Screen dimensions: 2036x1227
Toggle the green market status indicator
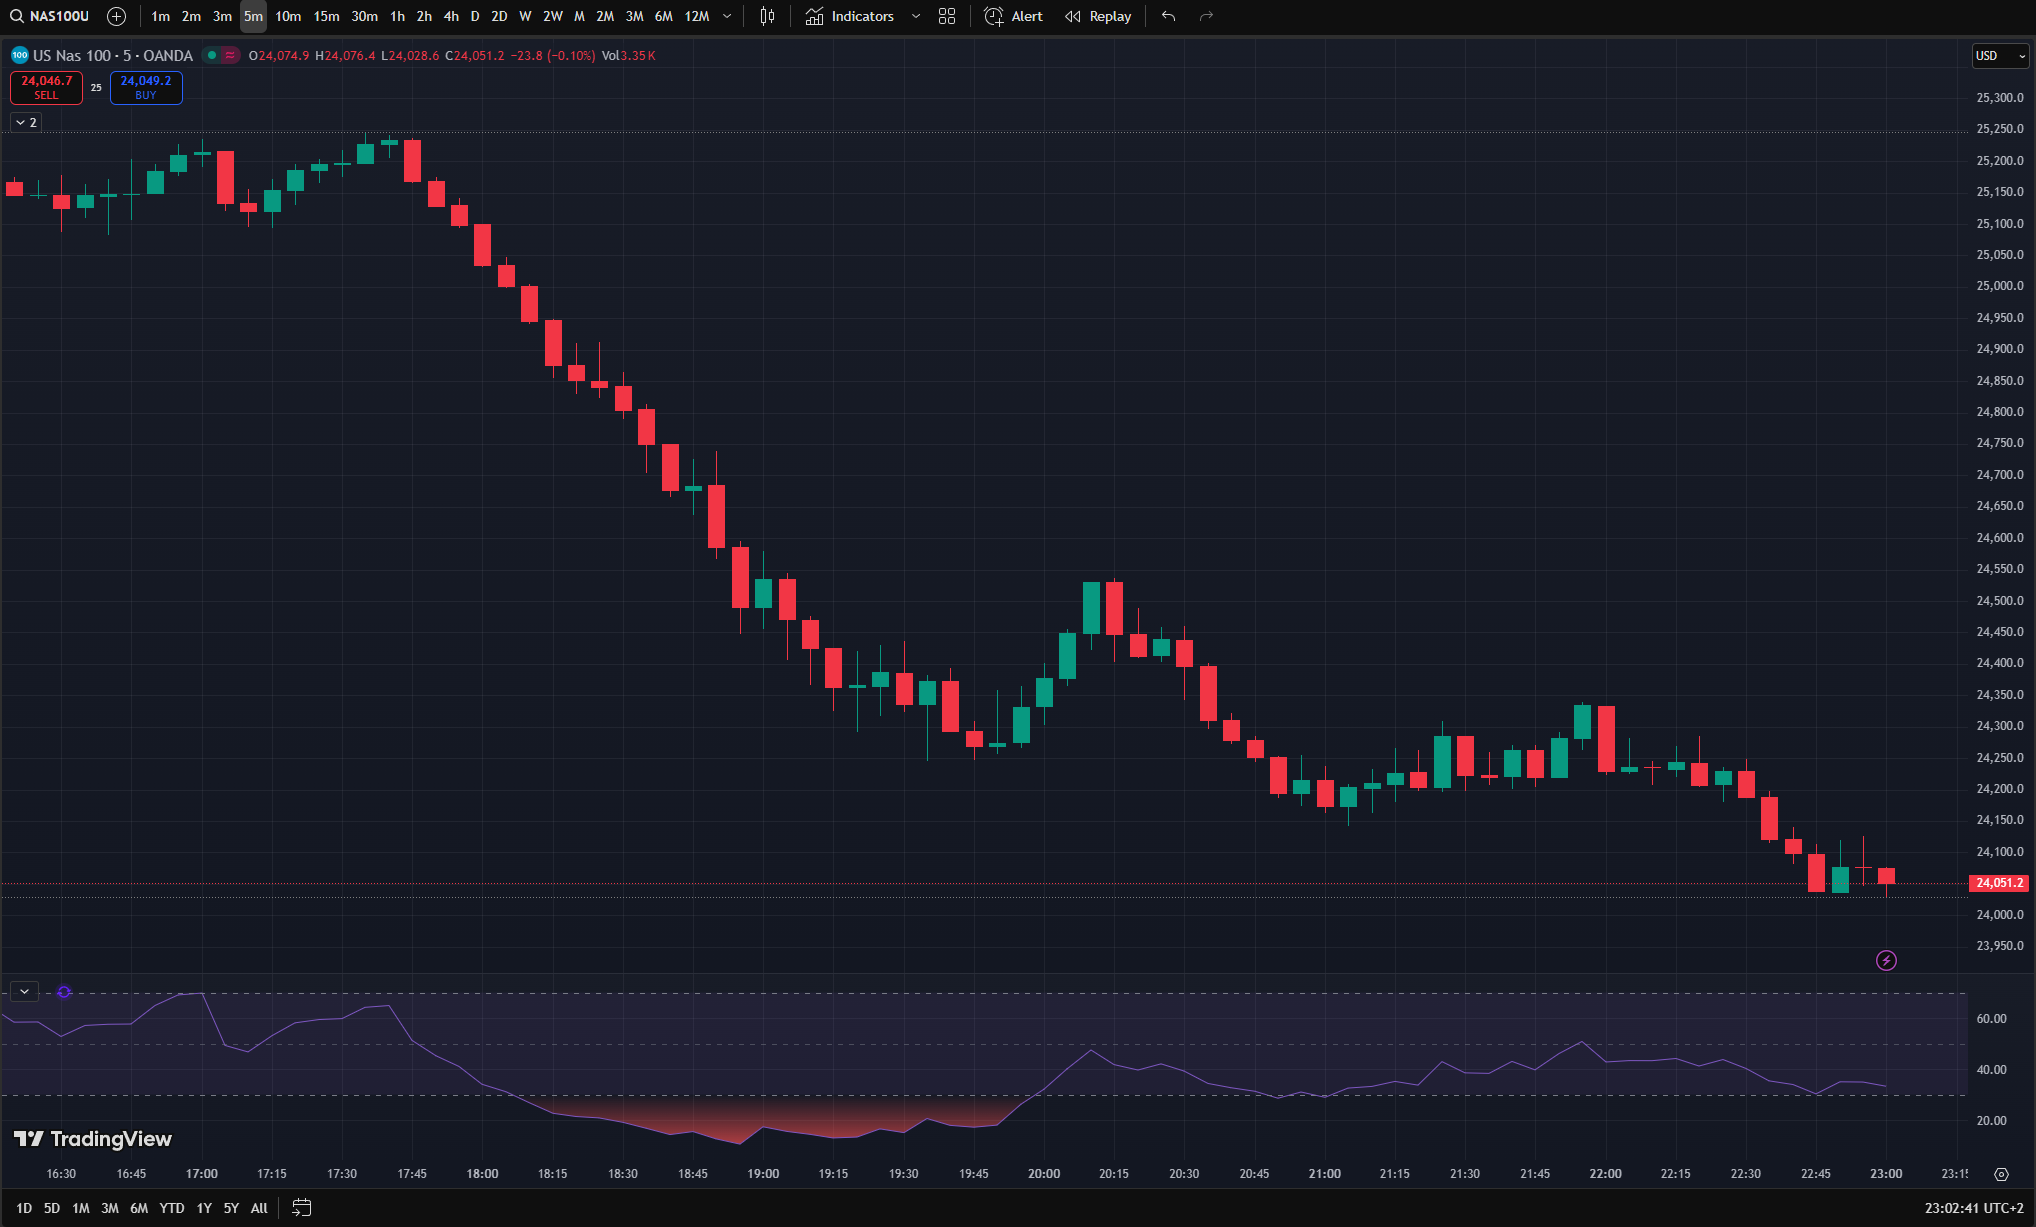point(212,55)
